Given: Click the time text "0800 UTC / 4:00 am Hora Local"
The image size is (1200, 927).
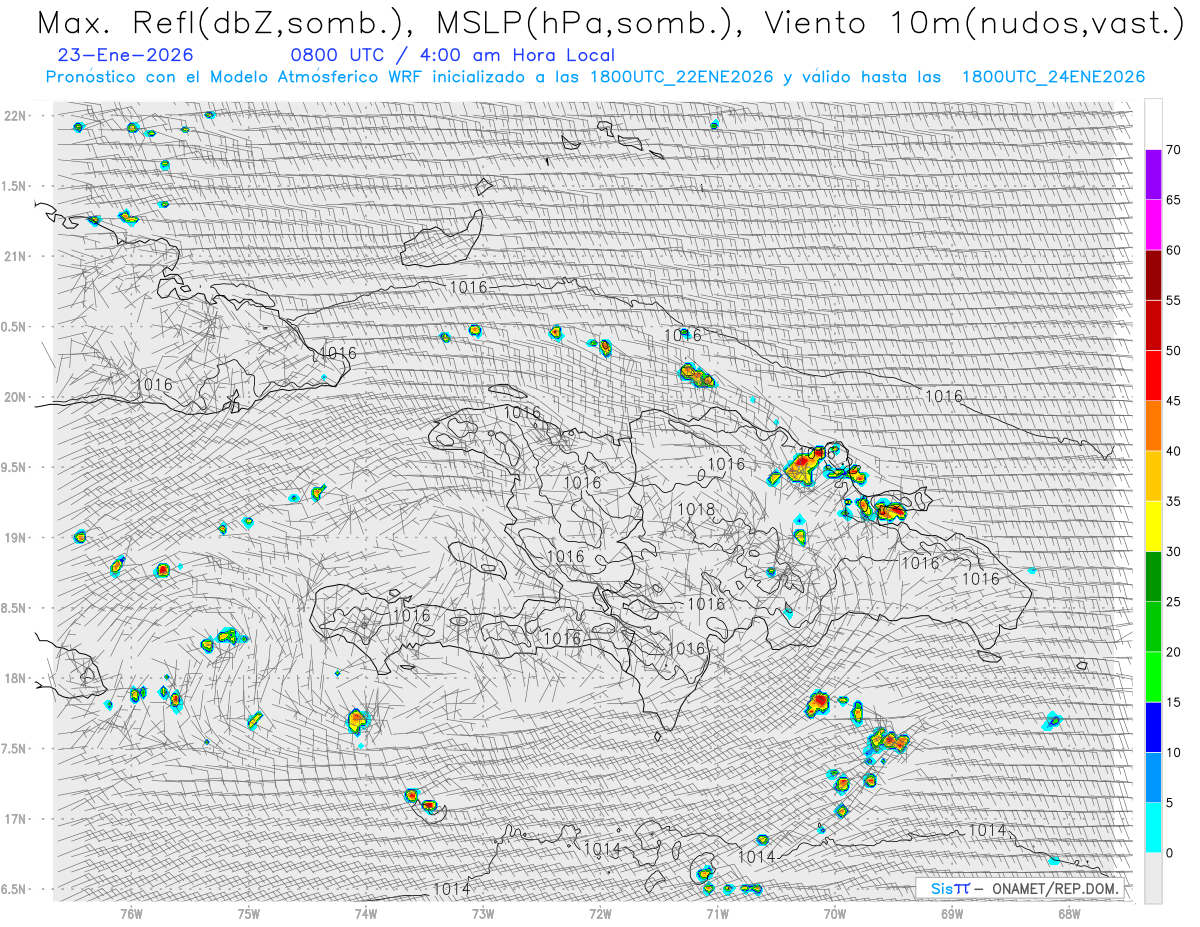Looking at the screenshot, I should 452,56.
